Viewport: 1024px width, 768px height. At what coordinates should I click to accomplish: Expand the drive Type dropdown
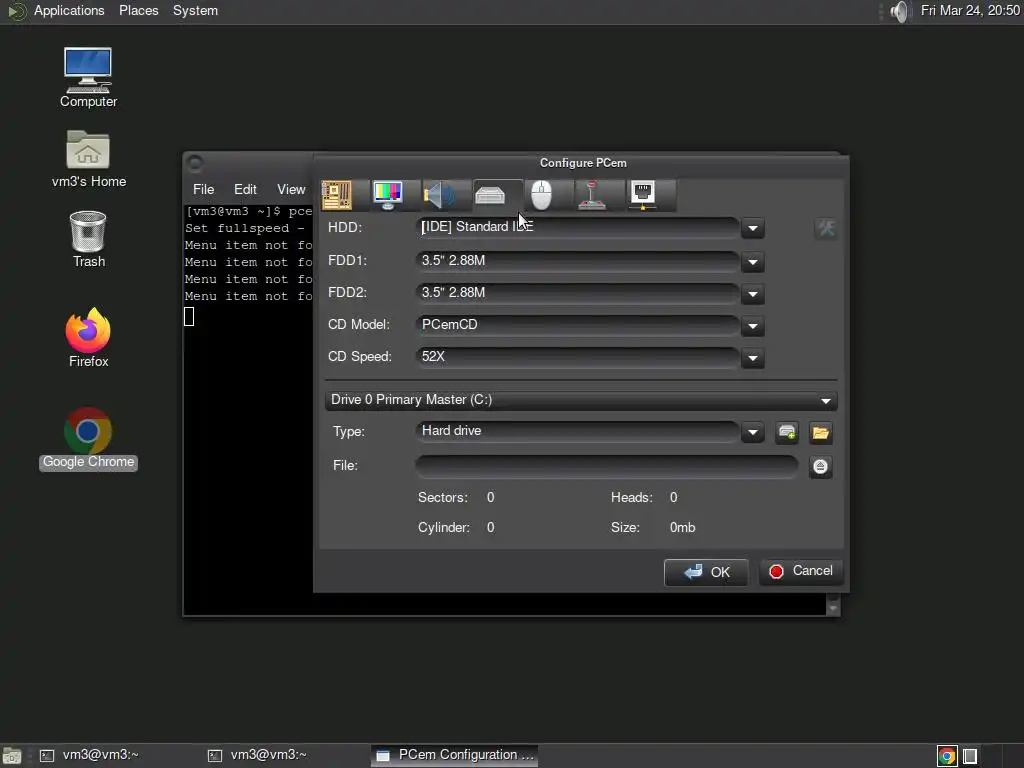(x=753, y=432)
